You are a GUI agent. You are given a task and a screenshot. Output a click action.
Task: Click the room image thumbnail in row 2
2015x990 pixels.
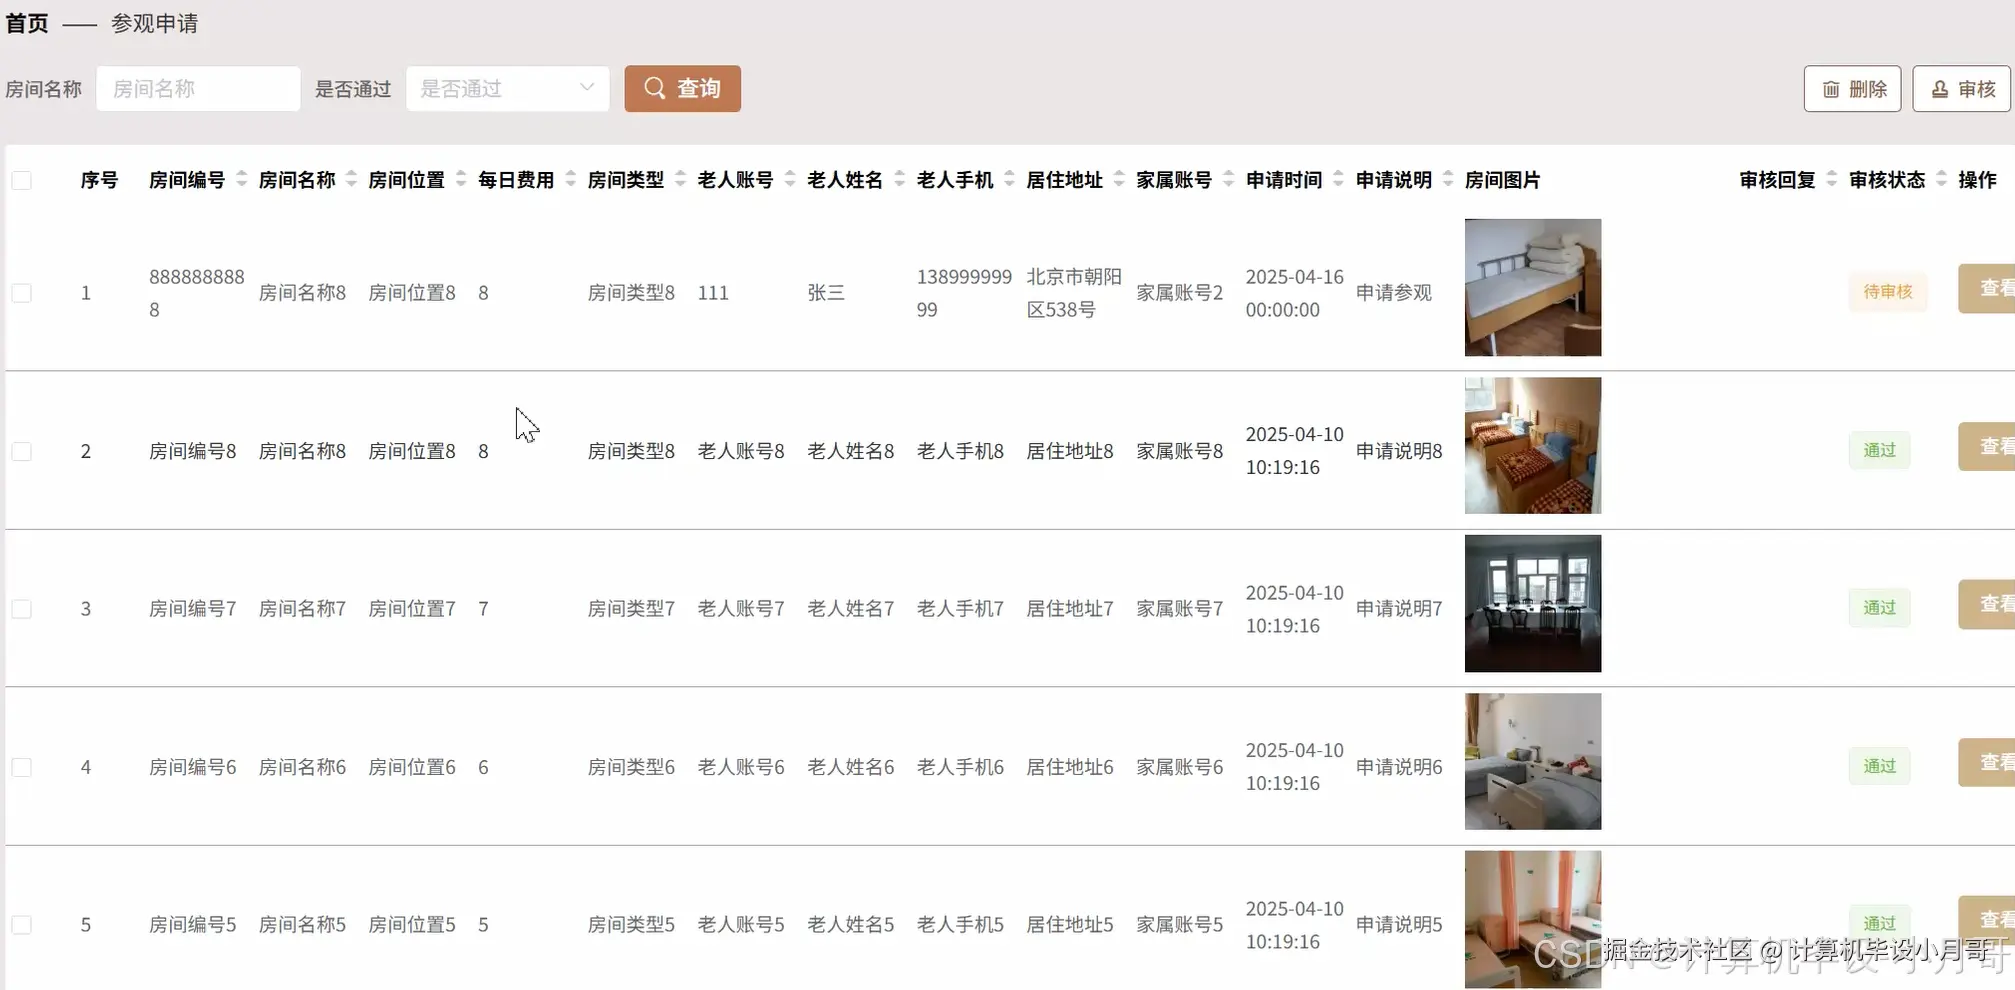1531,446
